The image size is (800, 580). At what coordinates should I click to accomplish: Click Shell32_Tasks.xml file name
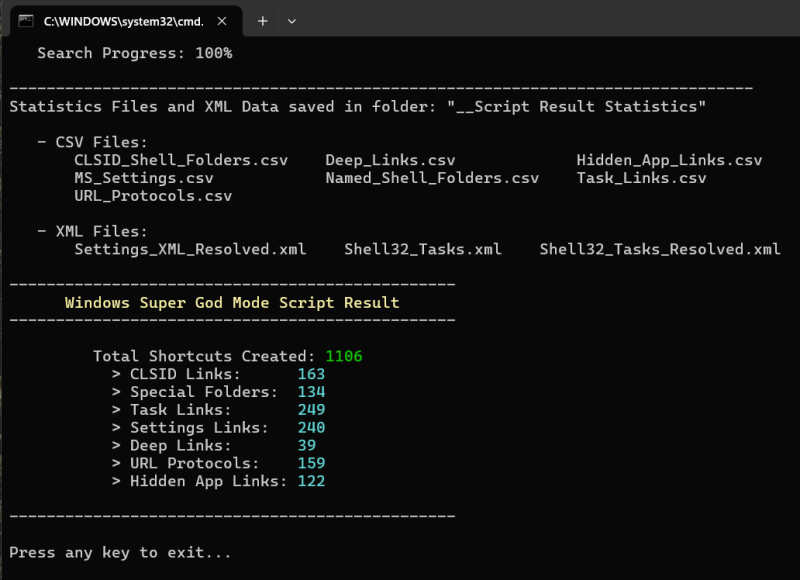(423, 249)
